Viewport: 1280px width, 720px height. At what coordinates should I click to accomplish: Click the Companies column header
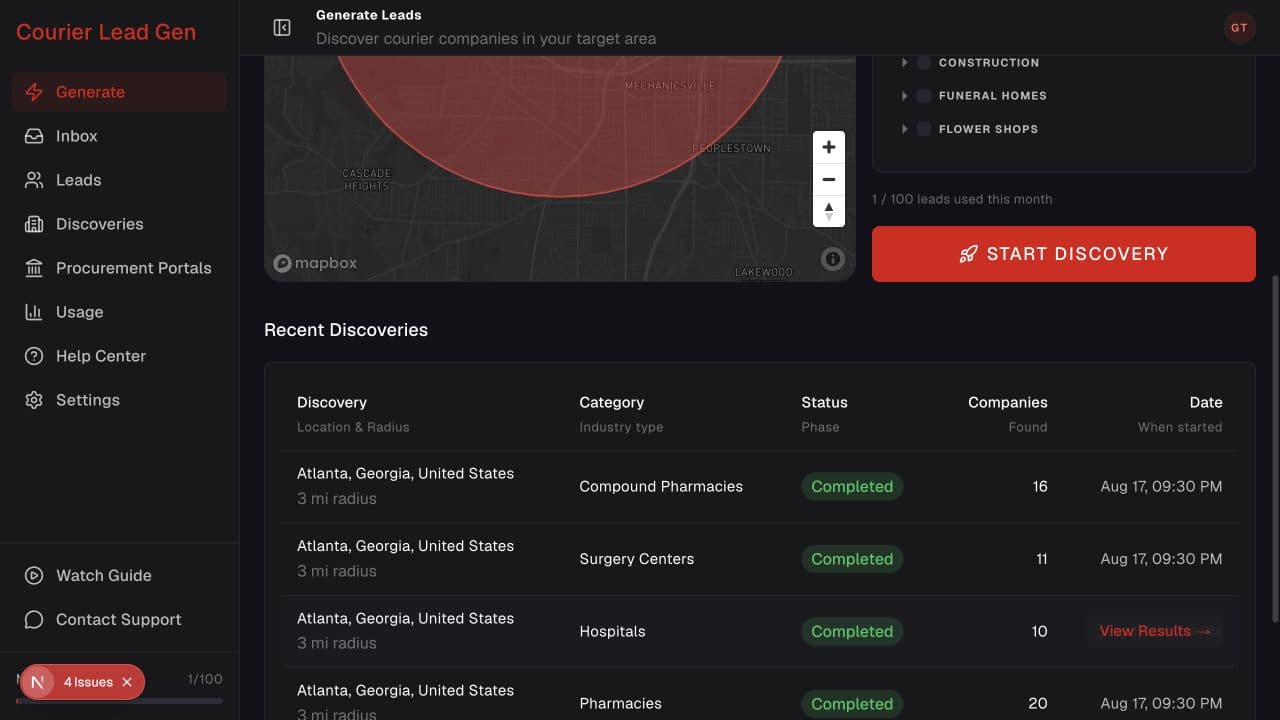(x=1008, y=403)
